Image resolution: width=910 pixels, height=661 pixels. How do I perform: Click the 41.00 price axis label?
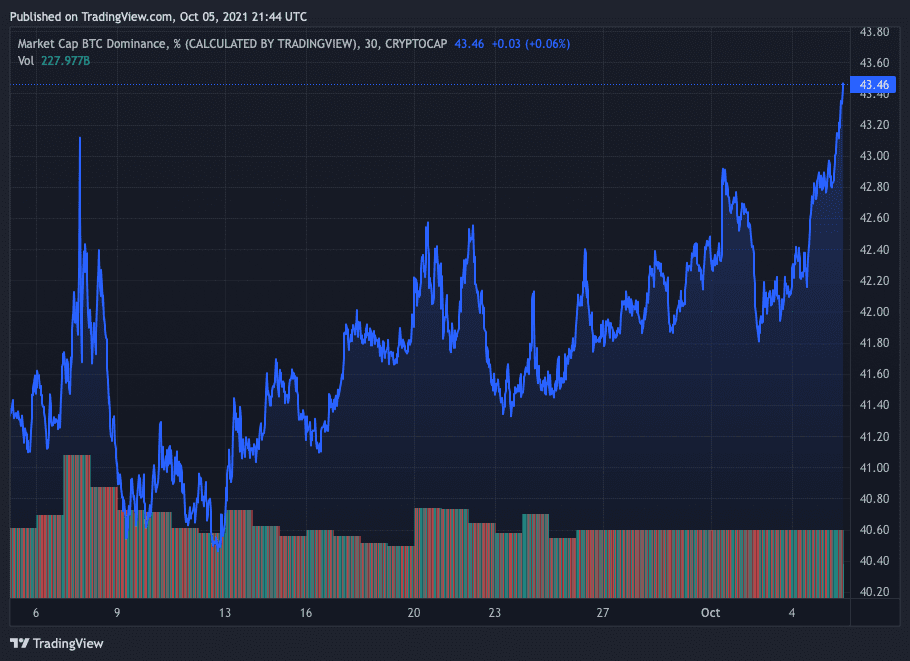coord(875,468)
